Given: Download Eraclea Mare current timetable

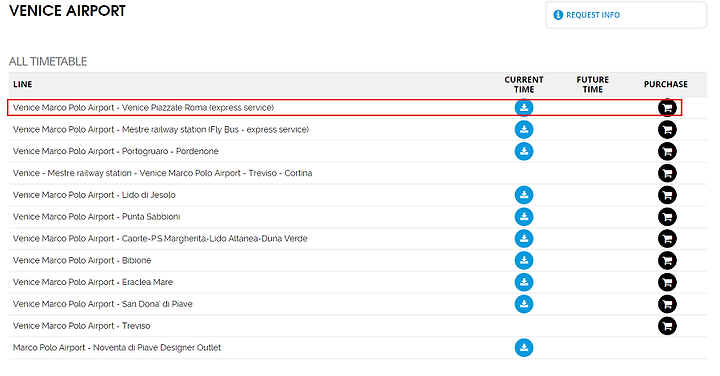Looking at the screenshot, I should click(x=523, y=282).
